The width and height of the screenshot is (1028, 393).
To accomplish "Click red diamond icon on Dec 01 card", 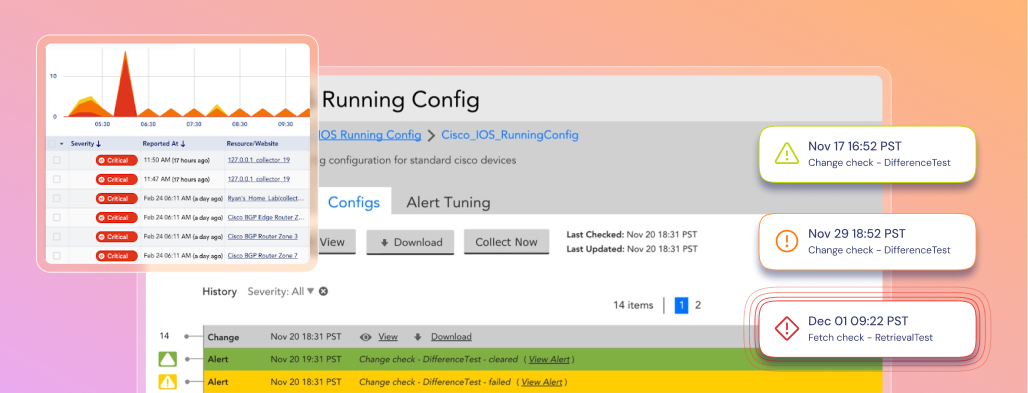I will [786, 329].
